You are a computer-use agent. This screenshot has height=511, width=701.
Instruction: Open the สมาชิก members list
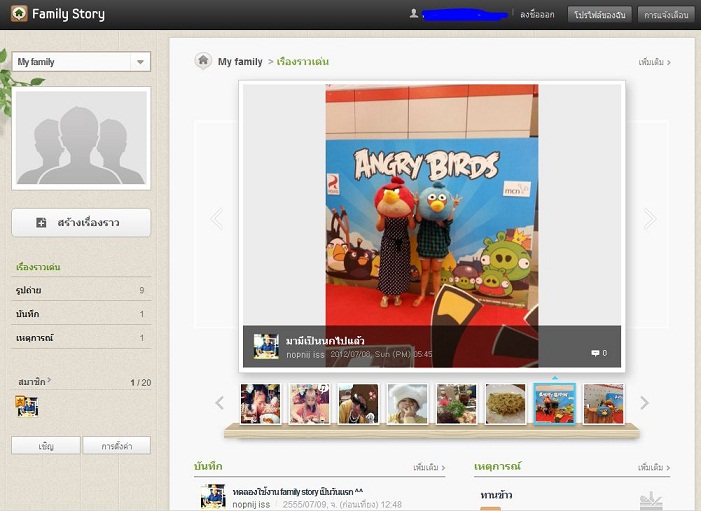coord(34,382)
